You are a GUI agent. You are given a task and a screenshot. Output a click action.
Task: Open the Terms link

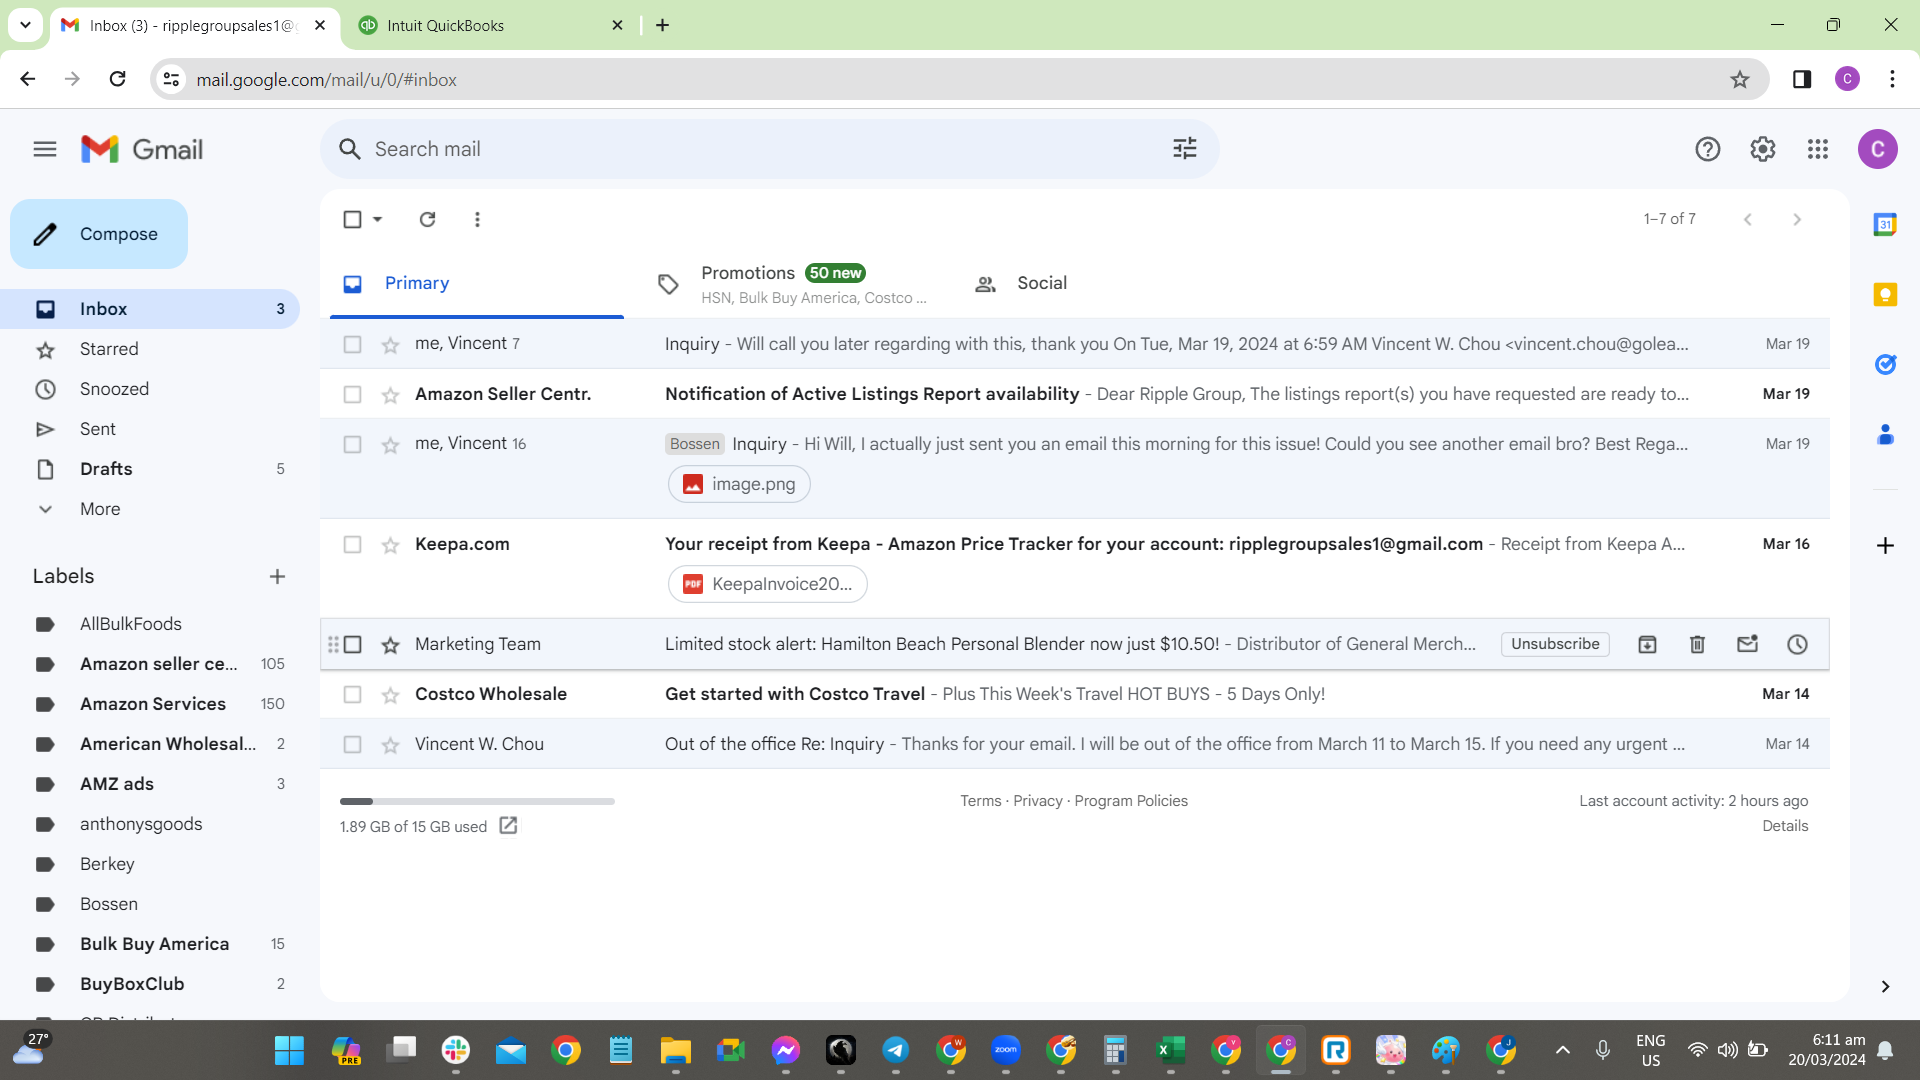coord(980,801)
